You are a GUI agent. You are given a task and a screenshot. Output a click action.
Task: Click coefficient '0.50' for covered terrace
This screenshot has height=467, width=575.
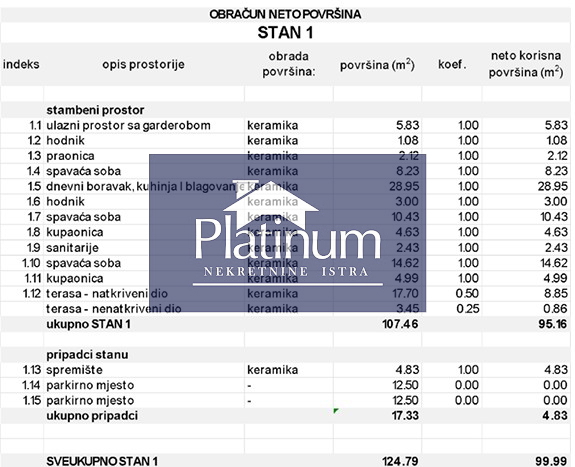467,293
